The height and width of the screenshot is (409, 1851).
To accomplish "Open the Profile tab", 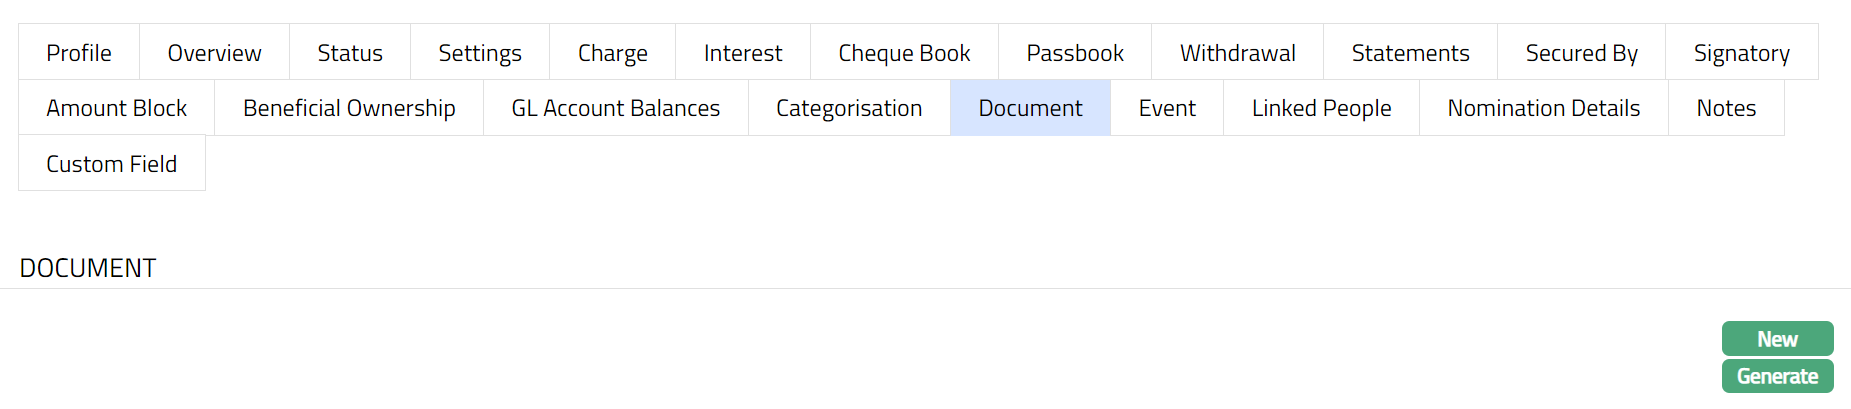I will (x=79, y=53).
